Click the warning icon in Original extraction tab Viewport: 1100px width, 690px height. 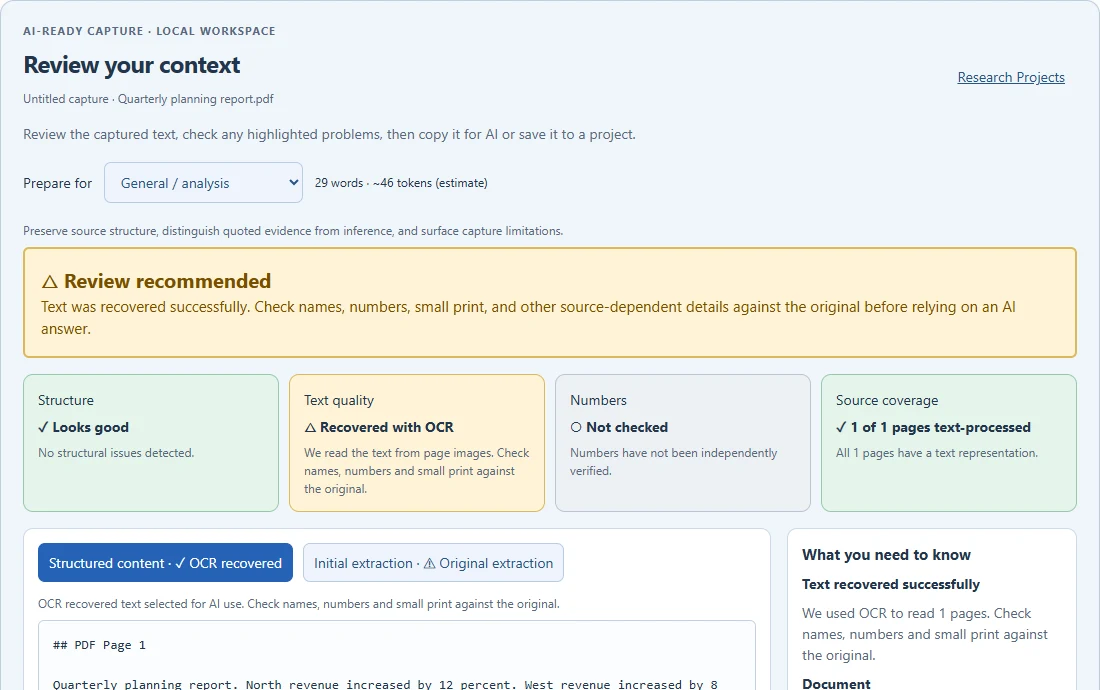(429, 563)
